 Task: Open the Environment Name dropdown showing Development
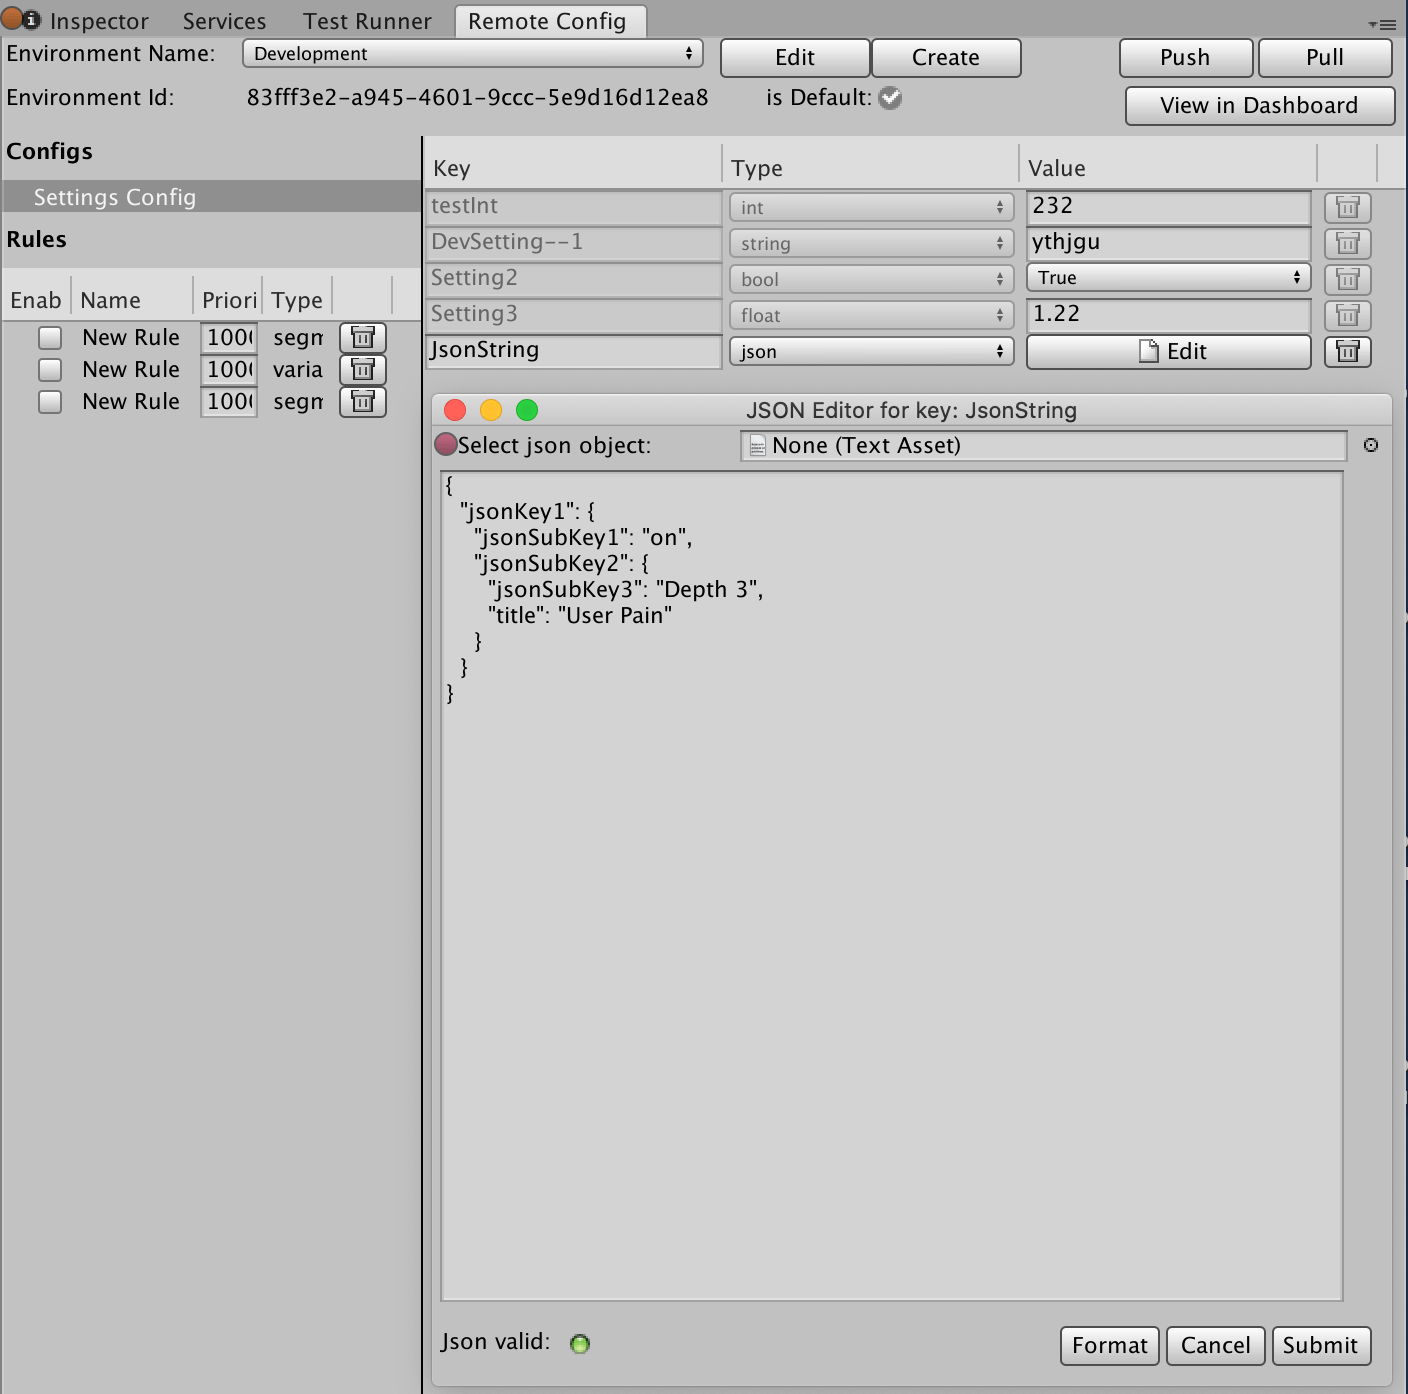pyautogui.click(x=472, y=53)
